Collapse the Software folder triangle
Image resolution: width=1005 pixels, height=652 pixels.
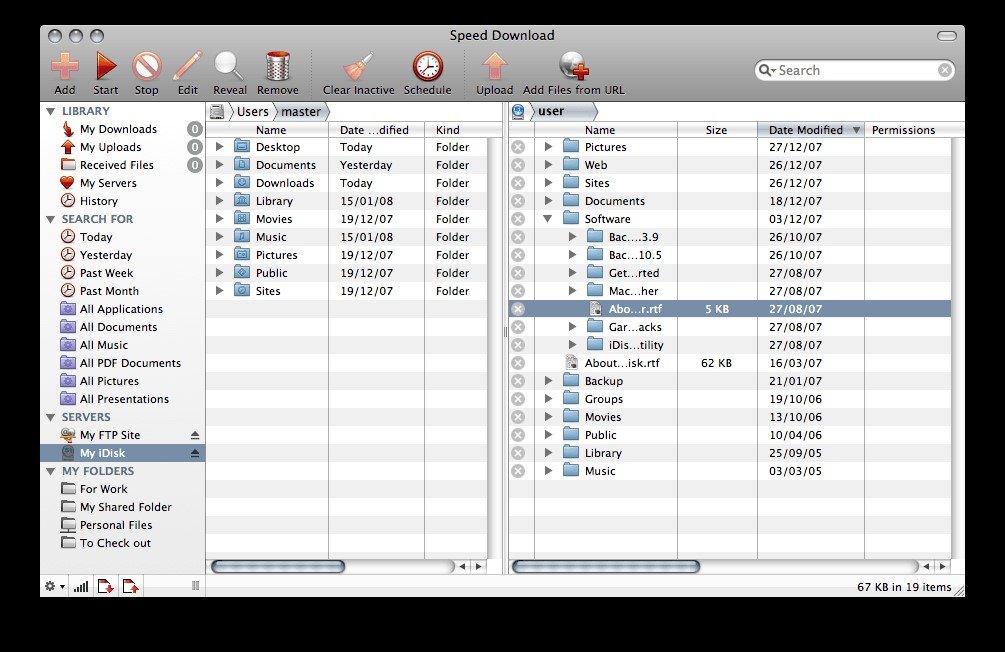[548, 219]
